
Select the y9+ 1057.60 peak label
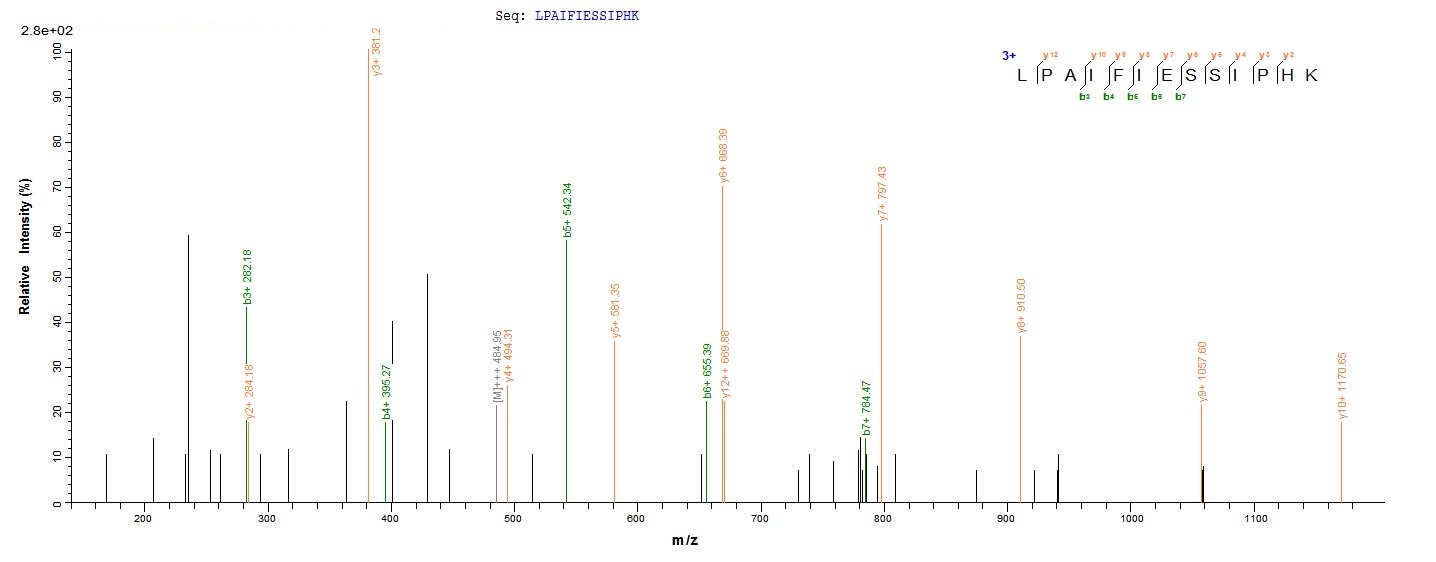[x=1203, y=372]
